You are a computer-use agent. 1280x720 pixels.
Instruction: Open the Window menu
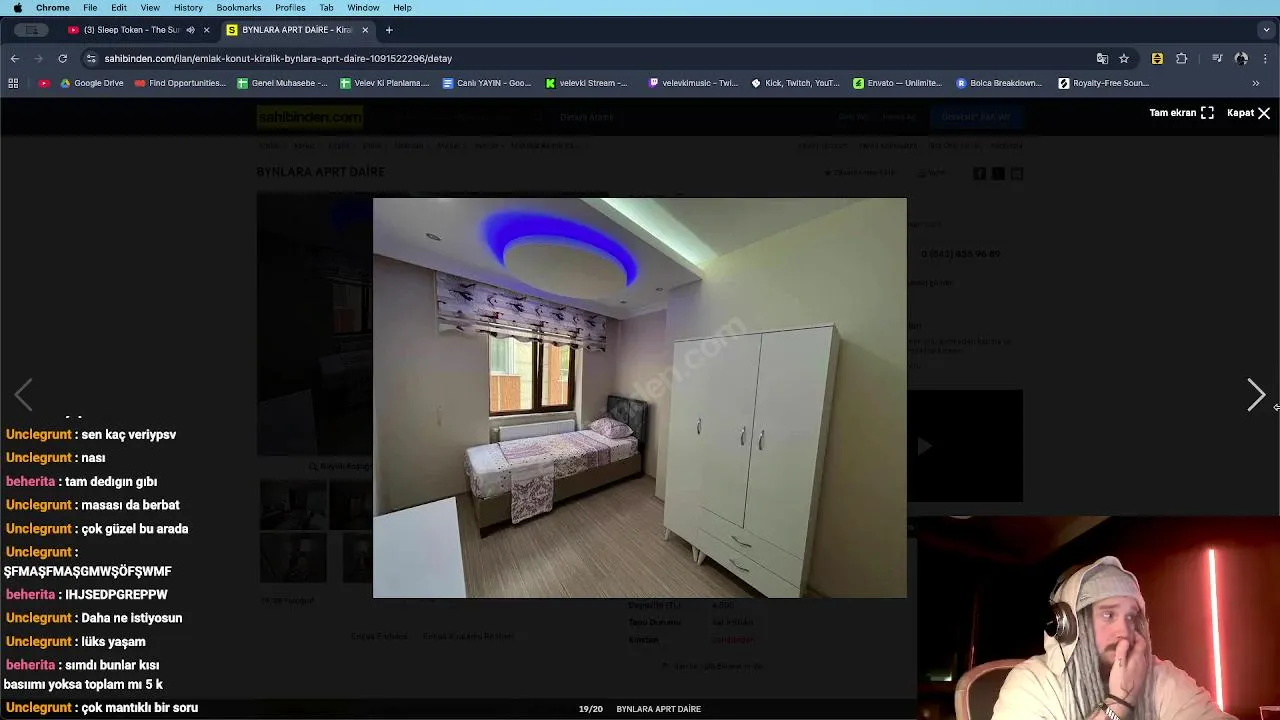pos(363,8)
